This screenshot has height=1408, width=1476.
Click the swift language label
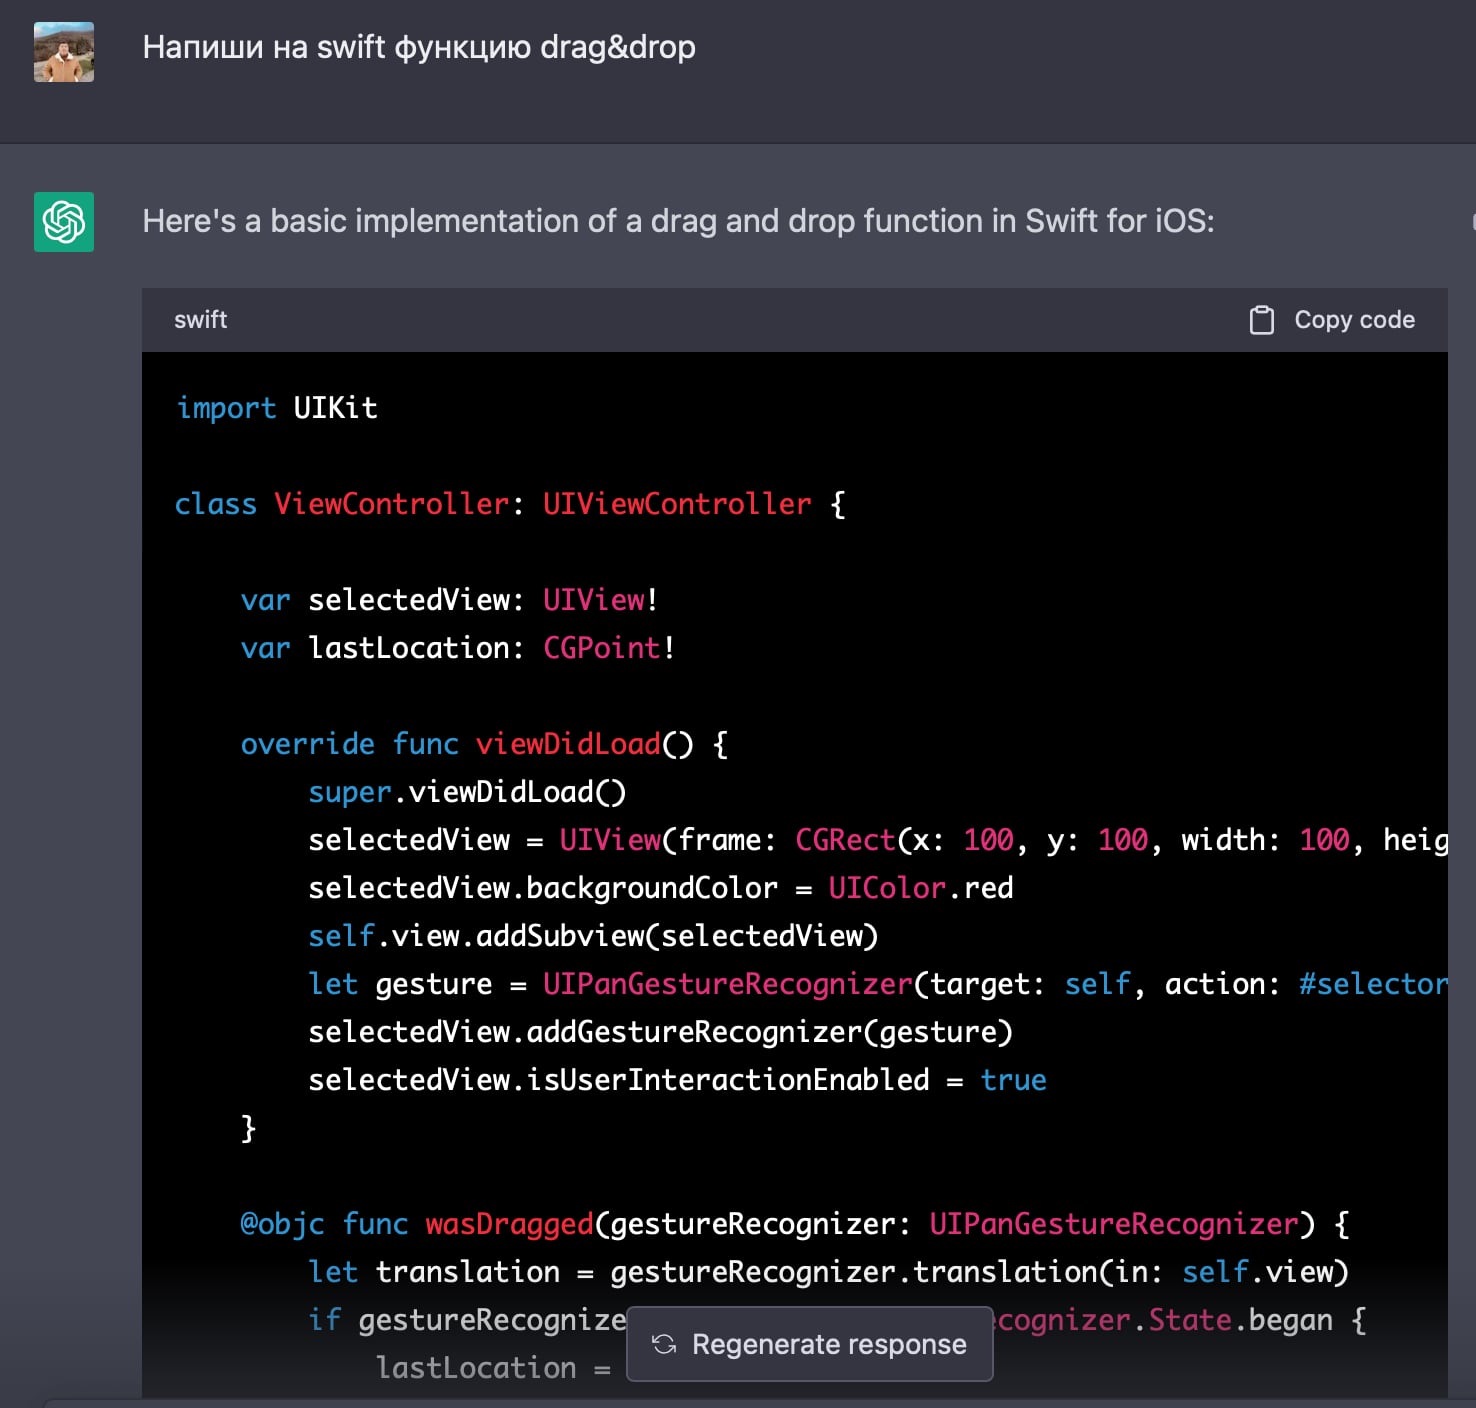(x=200, y=320)
